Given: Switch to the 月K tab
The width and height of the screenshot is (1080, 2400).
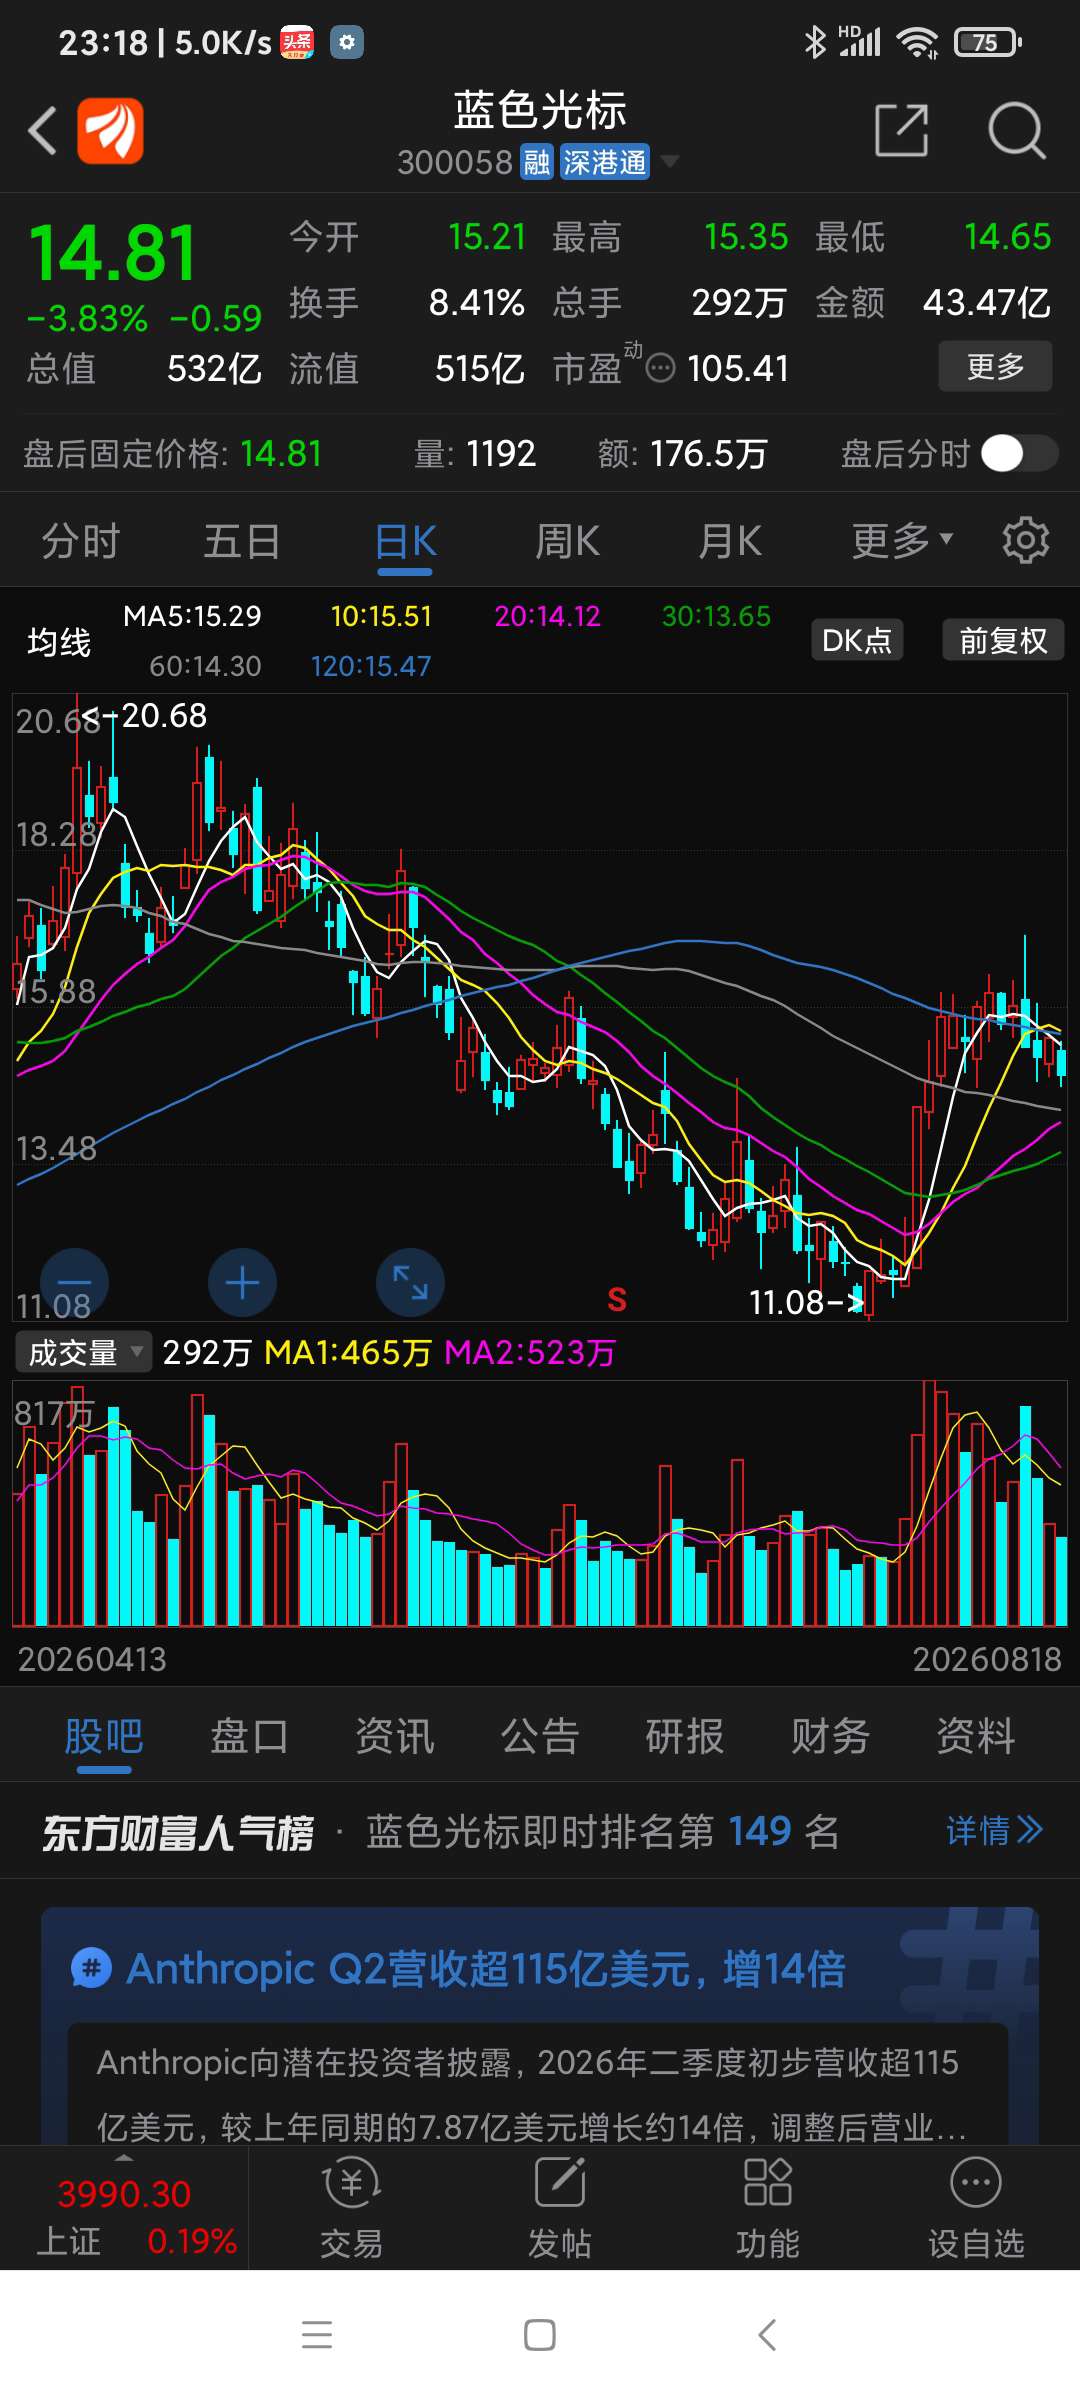Looking at the screenshot, I should coord(730,541).
